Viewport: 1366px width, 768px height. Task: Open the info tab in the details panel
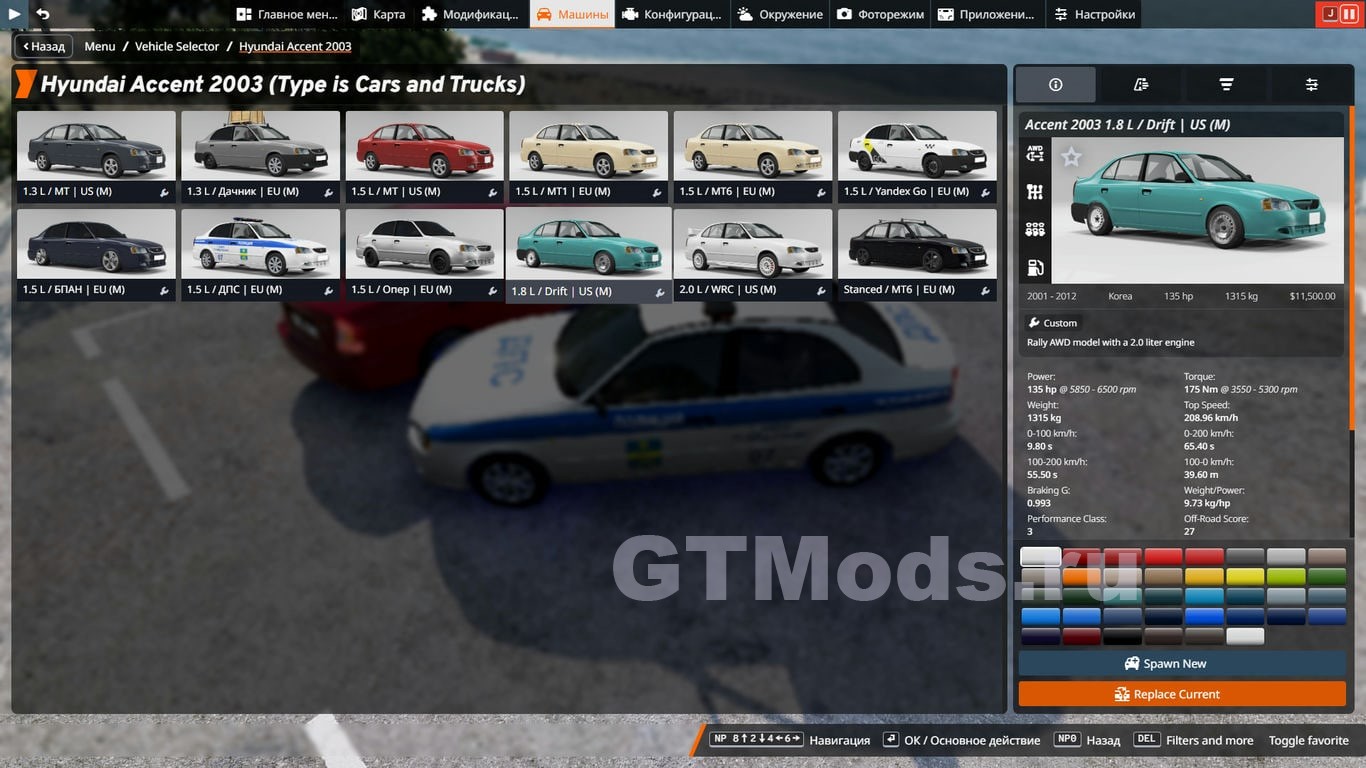tap(1055, 85)
